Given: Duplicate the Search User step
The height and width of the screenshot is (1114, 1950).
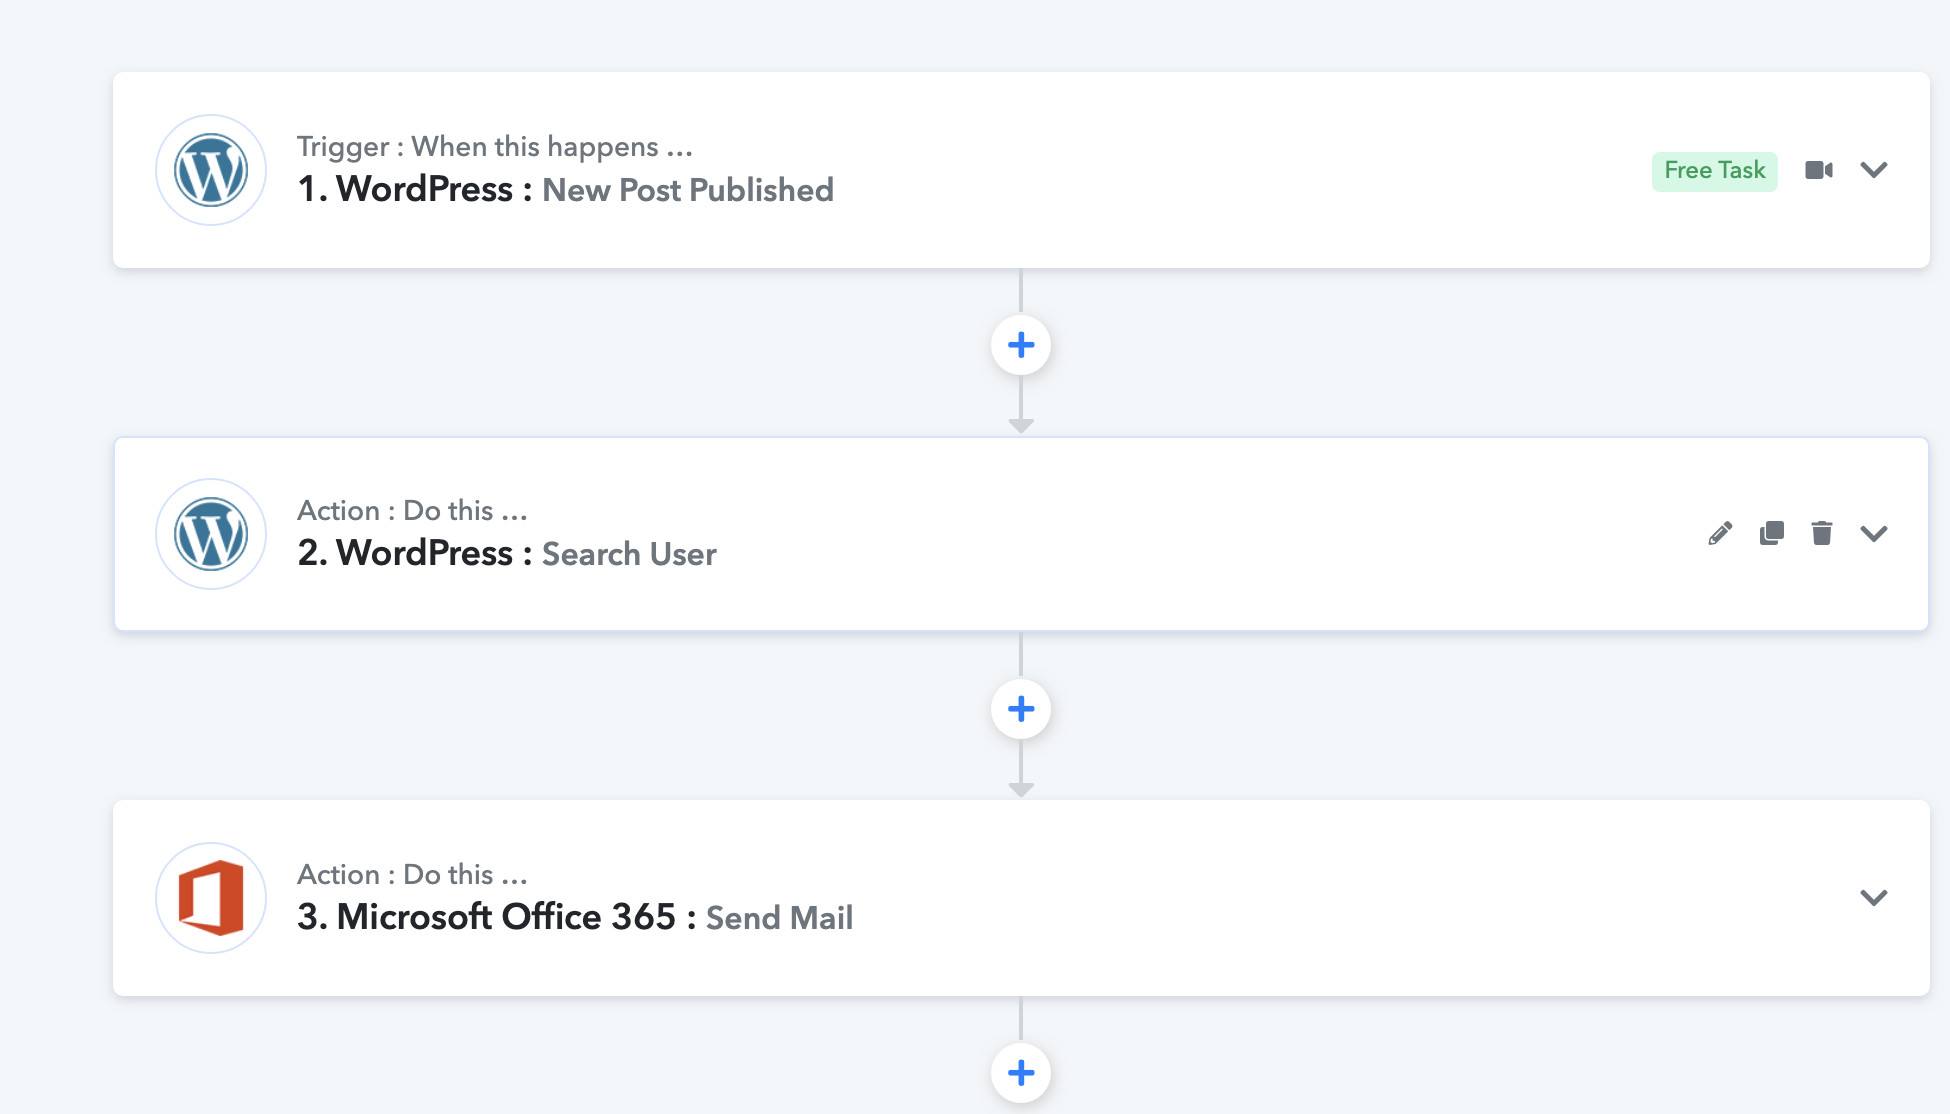Looking at the screenshot, I should pos(1771,534).
